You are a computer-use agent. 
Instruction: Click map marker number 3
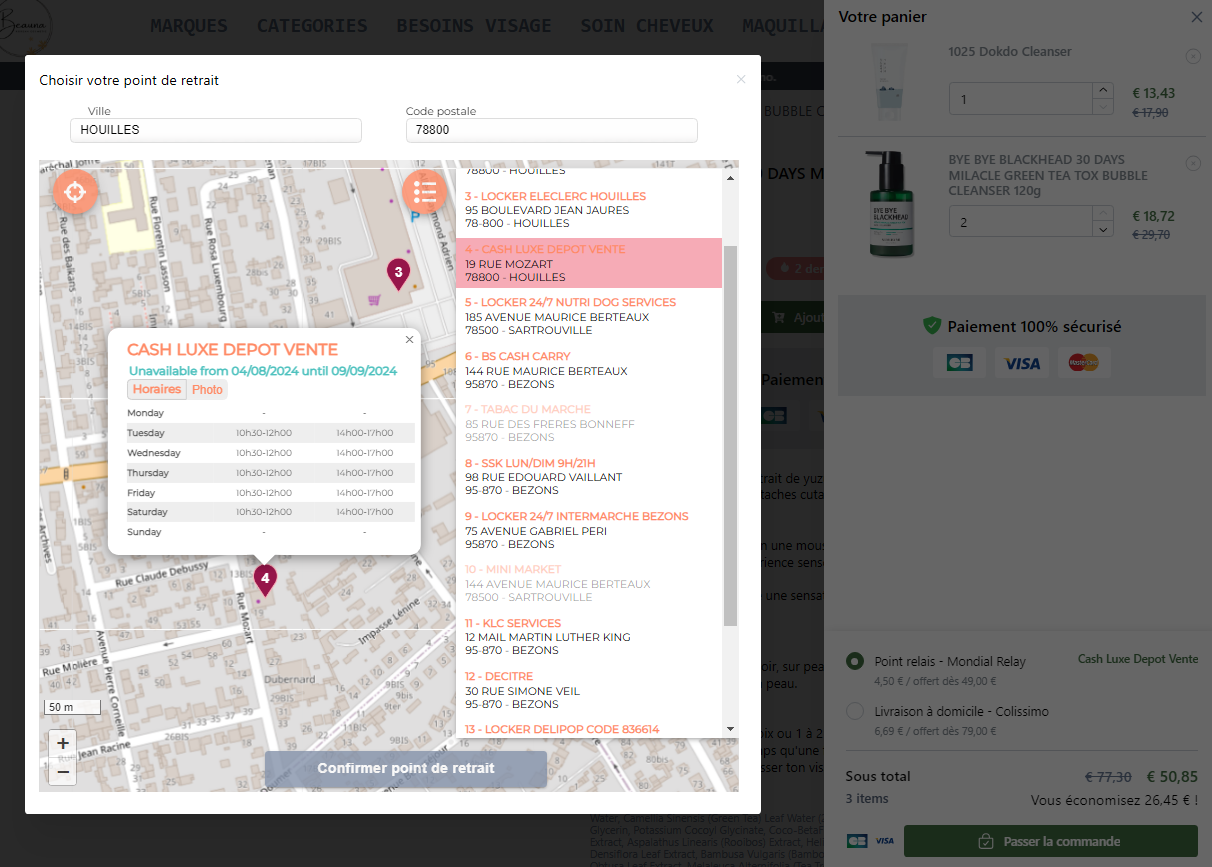[x=398, y=273]
